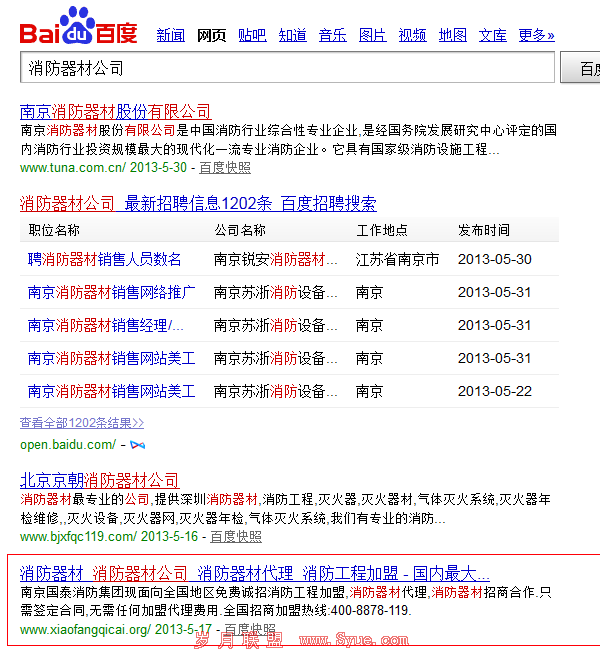The image size is (600, 650).
Task: Switch to the 贴吧 tab
Action: [252, 35]
